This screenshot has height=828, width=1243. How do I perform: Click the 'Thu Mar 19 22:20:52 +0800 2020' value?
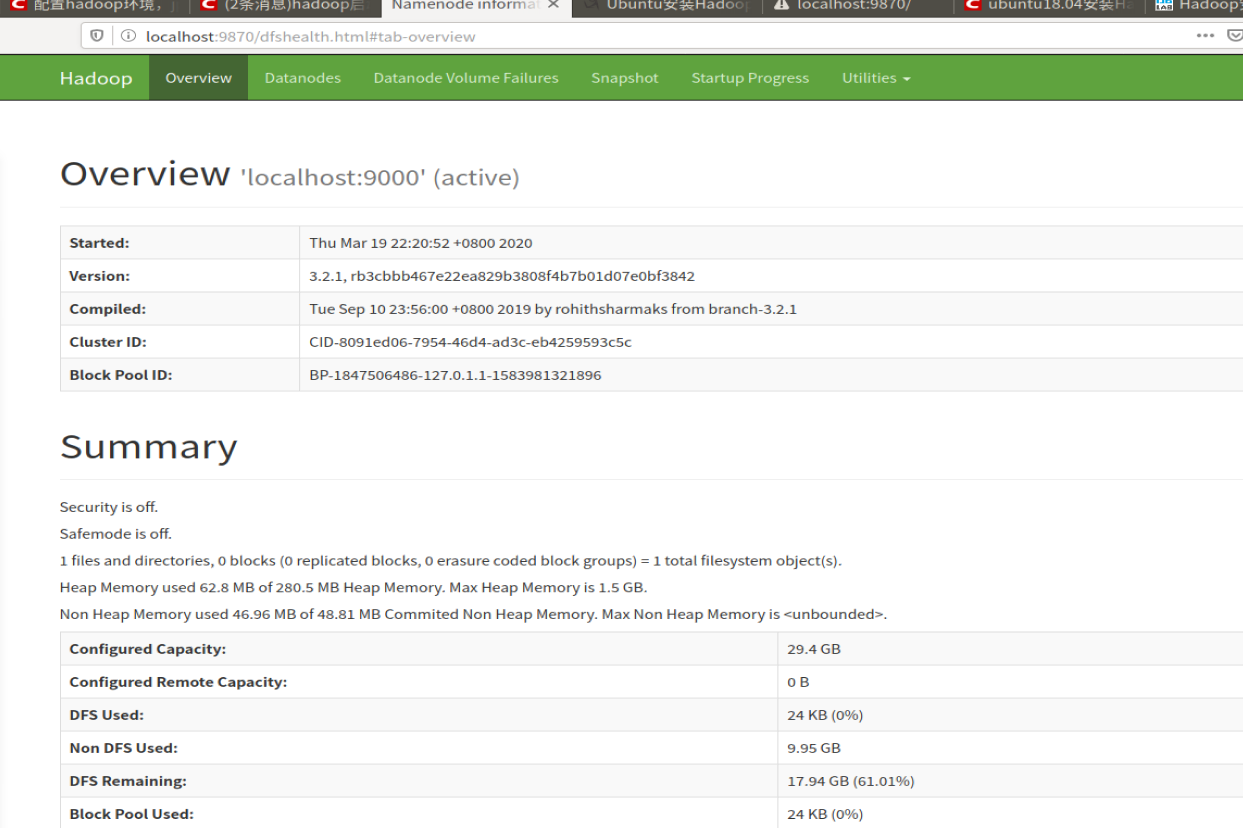click(x=421, y=243)
